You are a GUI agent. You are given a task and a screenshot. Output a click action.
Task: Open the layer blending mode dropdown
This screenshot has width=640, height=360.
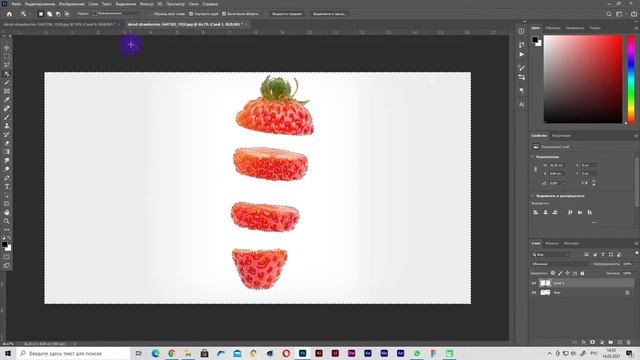pos(560,264)
